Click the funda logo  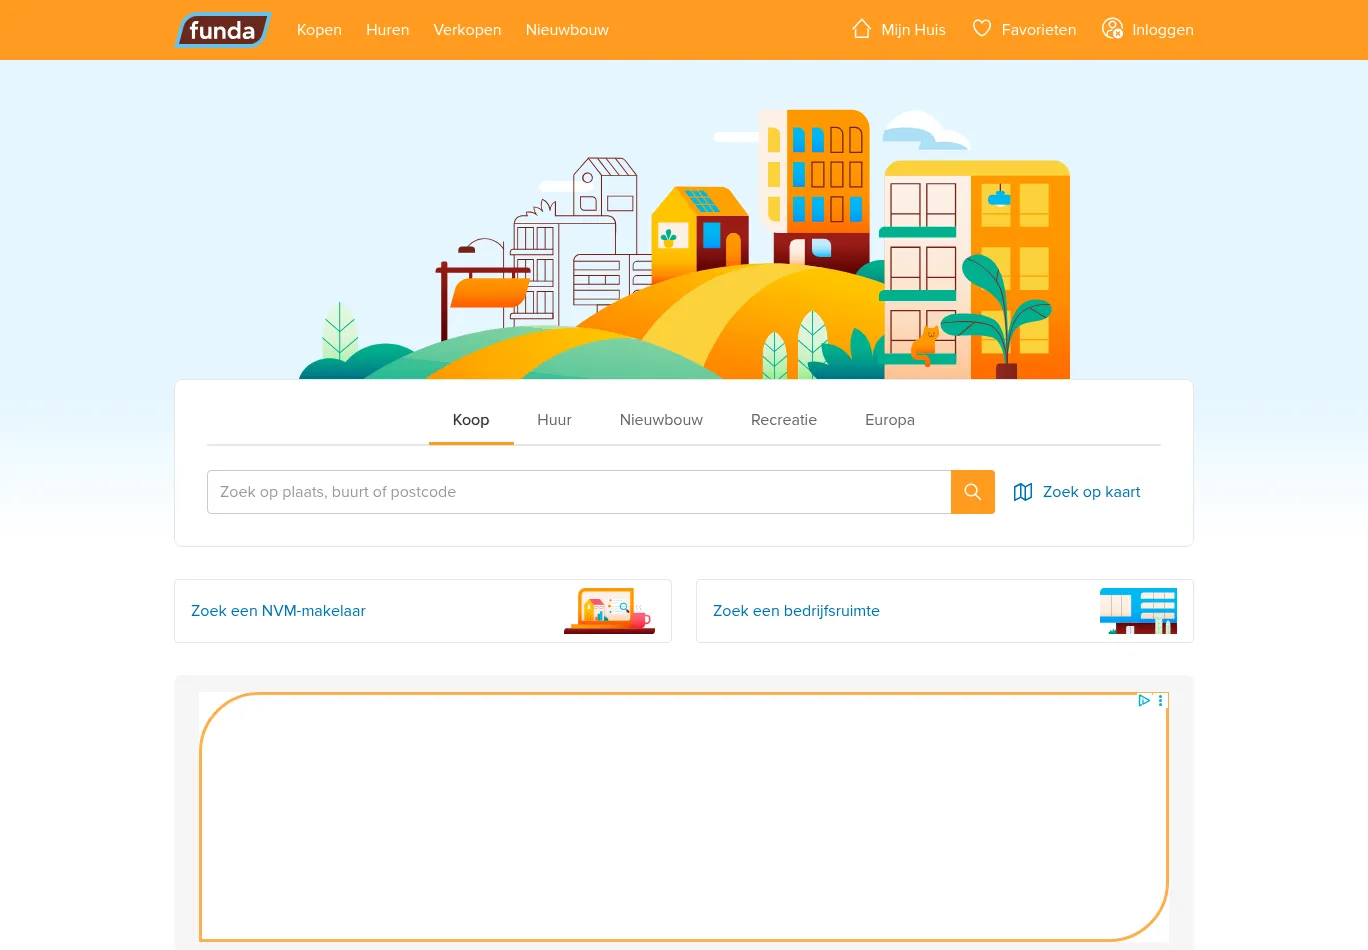[223, 30]
